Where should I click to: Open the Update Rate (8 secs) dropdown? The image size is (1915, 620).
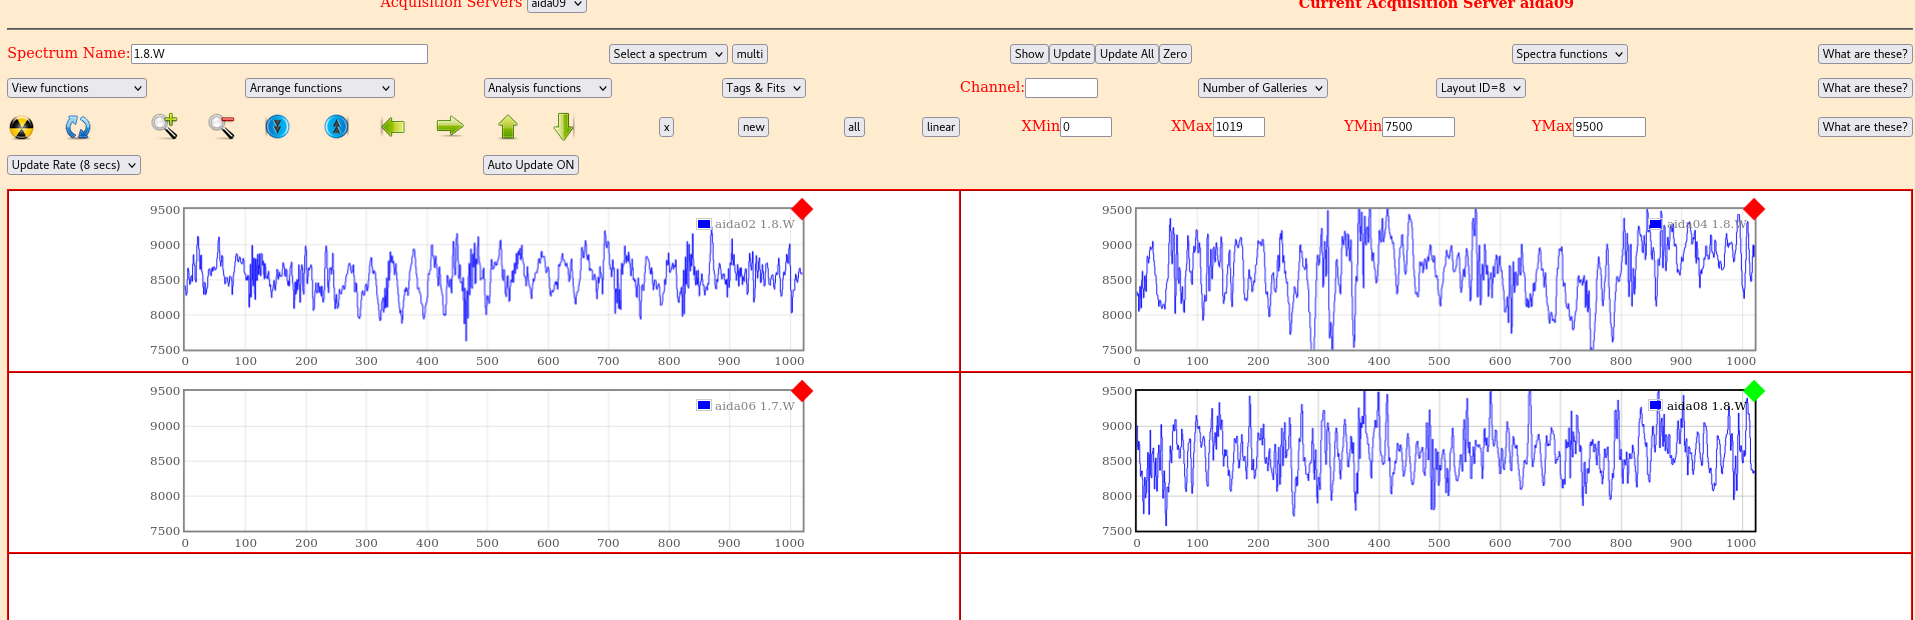(x=74, y=165)
